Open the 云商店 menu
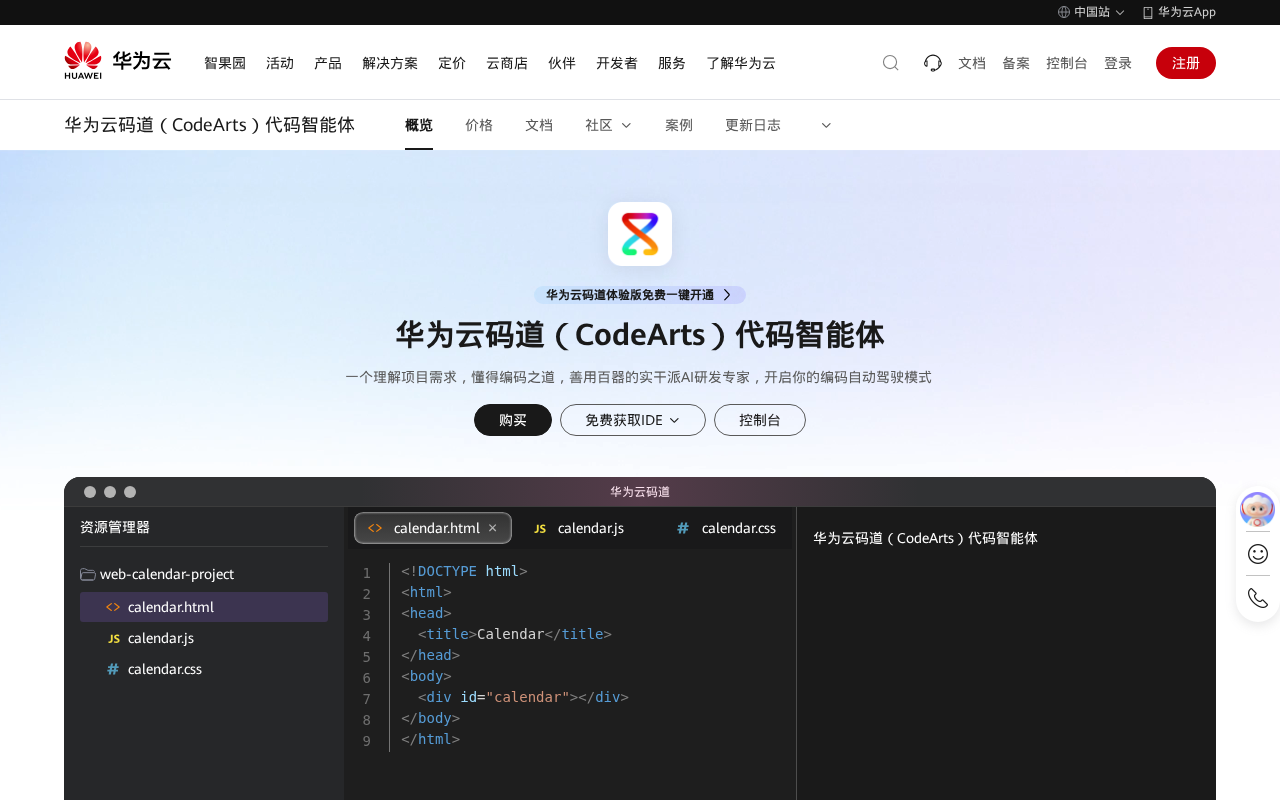Image resolution: width=1280 pixels, height=800 pixels. pyautogui.click(x=507, y=63)
